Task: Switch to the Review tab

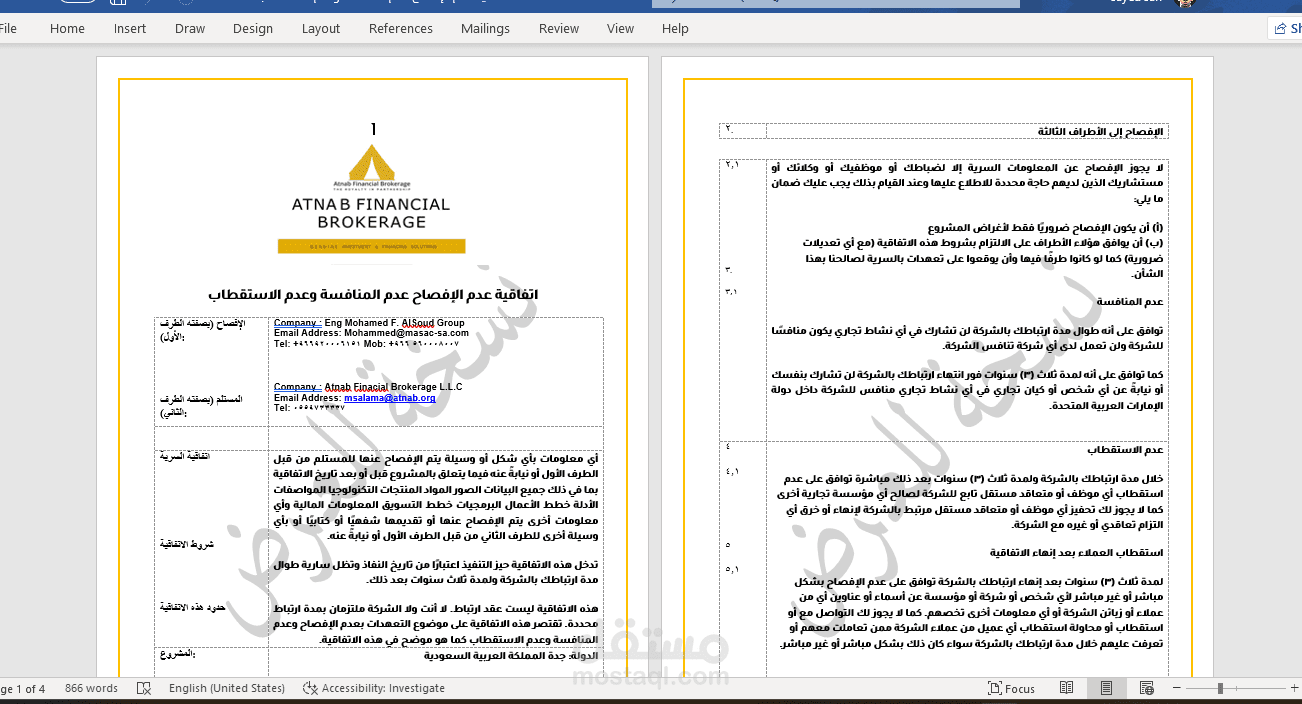Action: (x=558, y=28)
